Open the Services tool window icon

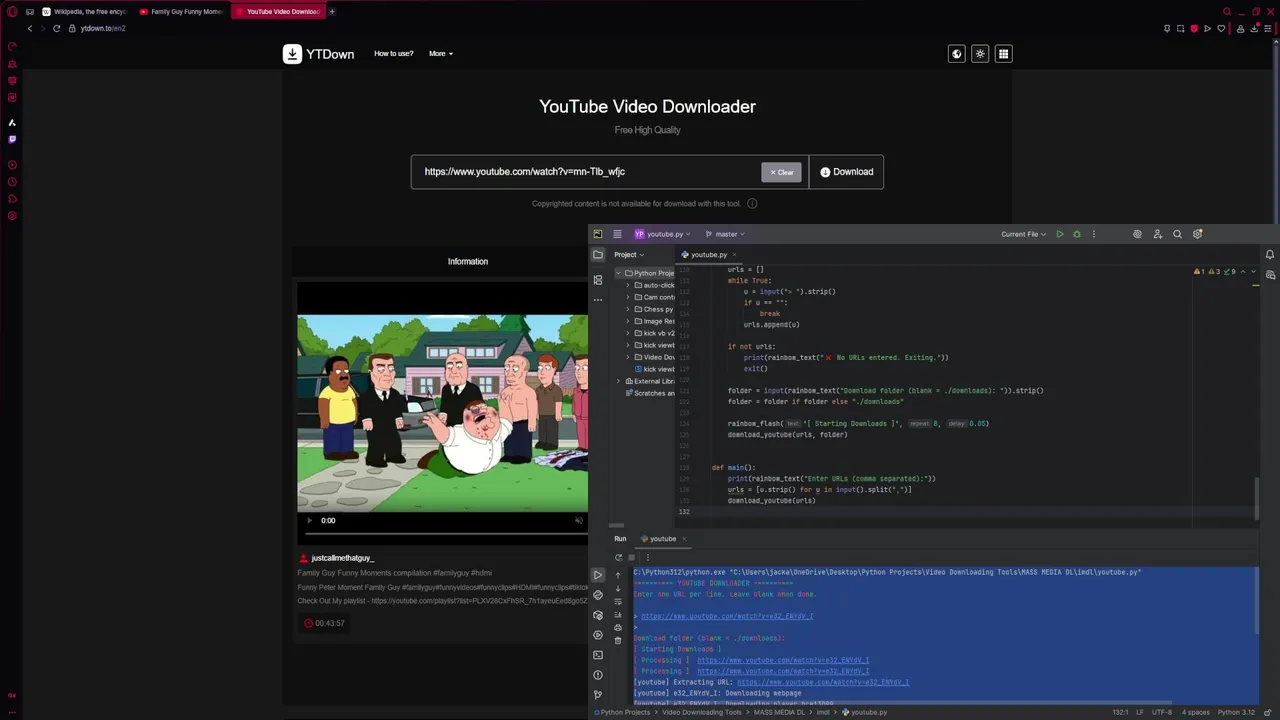coord(598,635)
